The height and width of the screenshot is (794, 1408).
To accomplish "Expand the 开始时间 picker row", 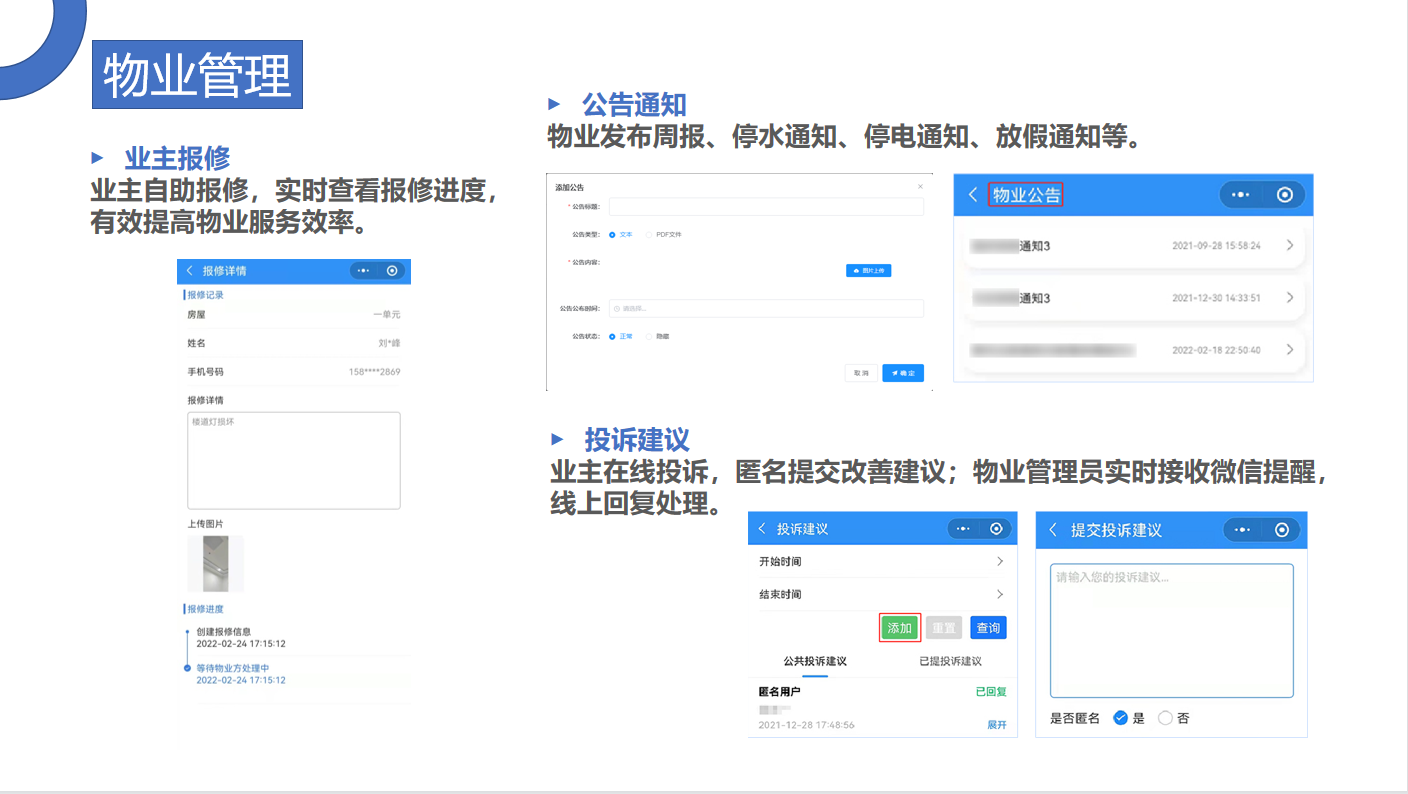I will point(882,562).
